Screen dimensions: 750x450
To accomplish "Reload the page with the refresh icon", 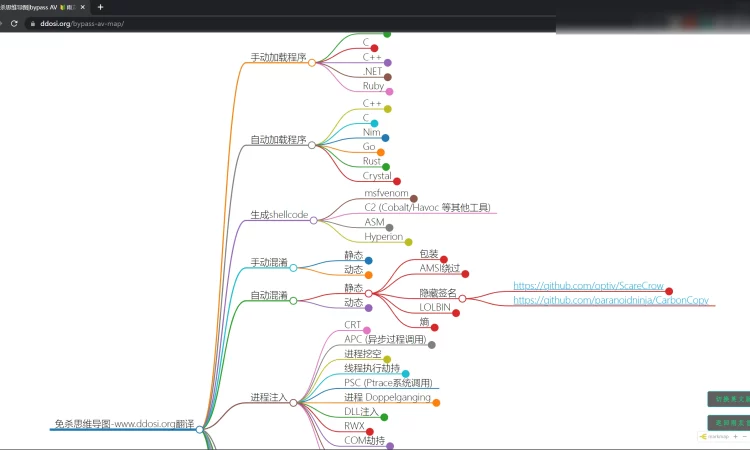I will pos(14,23).
